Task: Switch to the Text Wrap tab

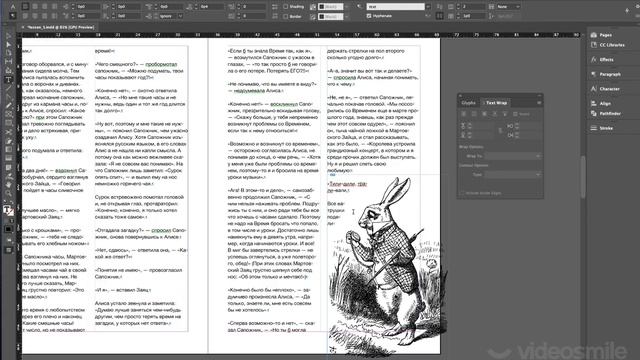Action: (496, 103)
